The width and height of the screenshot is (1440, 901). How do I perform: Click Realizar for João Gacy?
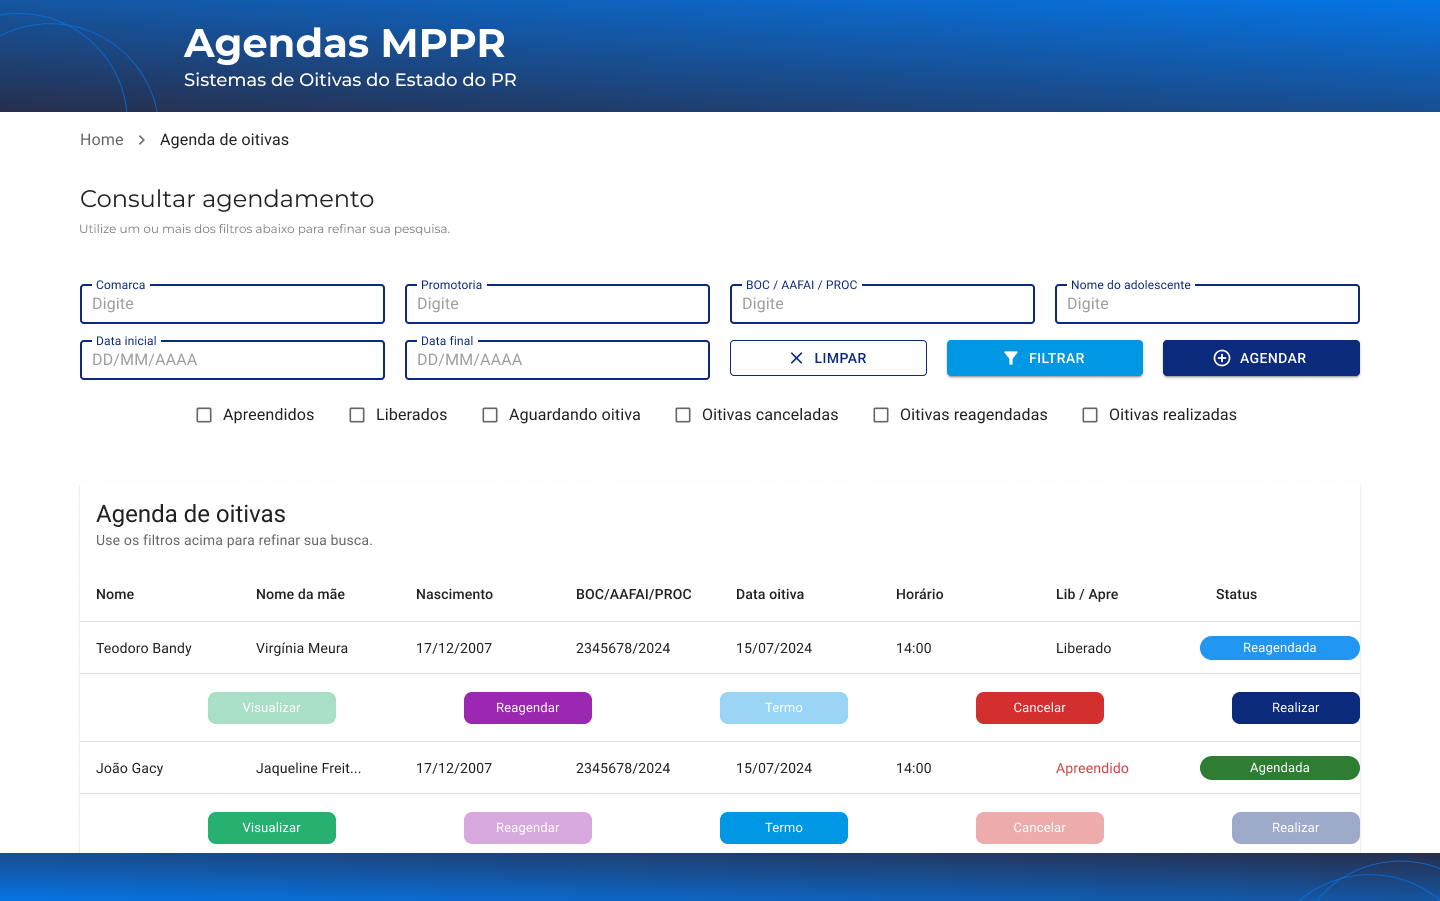pos(1296,828)
